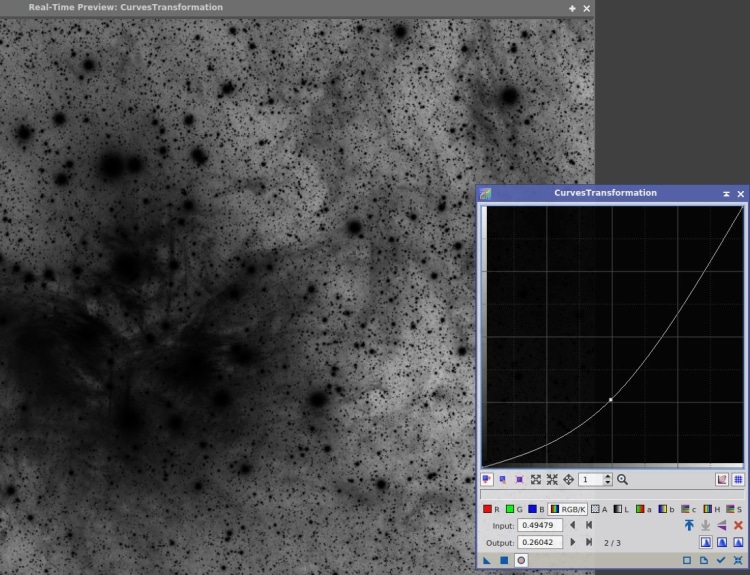Select the Pan Mode four-arrow icon
Screen dimensions: 750x575
tap(568, 479)
